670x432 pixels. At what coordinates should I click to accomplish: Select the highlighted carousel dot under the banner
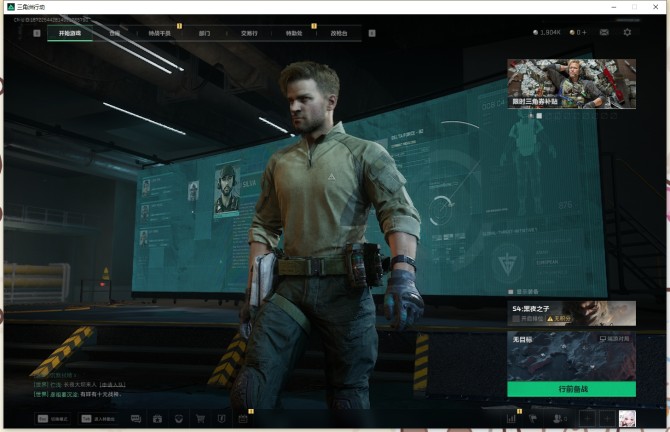pos(539,115)
